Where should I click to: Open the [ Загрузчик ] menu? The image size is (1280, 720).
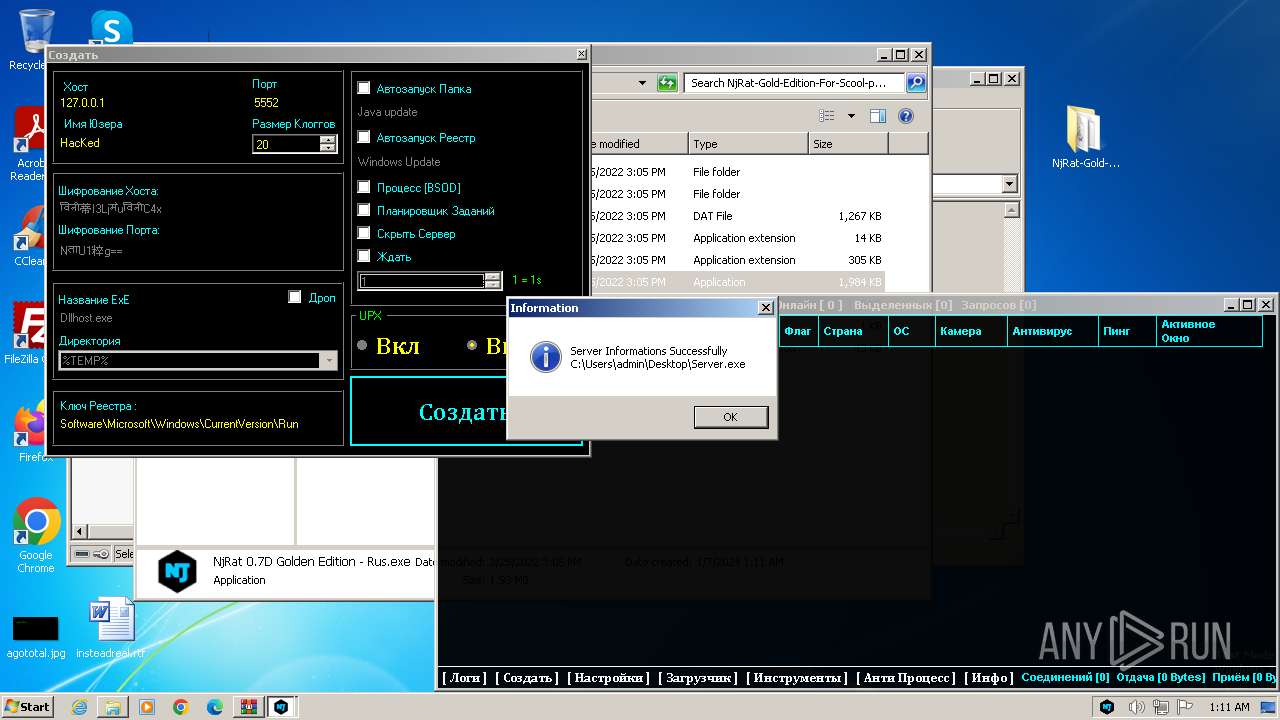coord(698,678)
